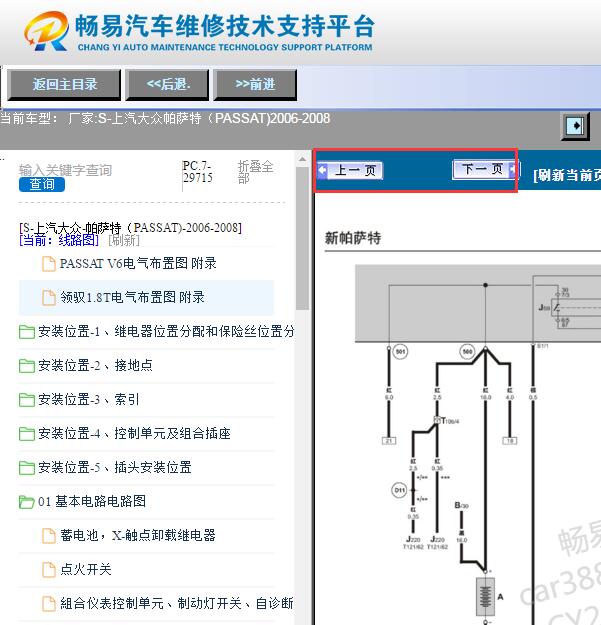The image size is (601, 625).
Task: Click the left arrow icon on 上一页
Action: [322, 171]
